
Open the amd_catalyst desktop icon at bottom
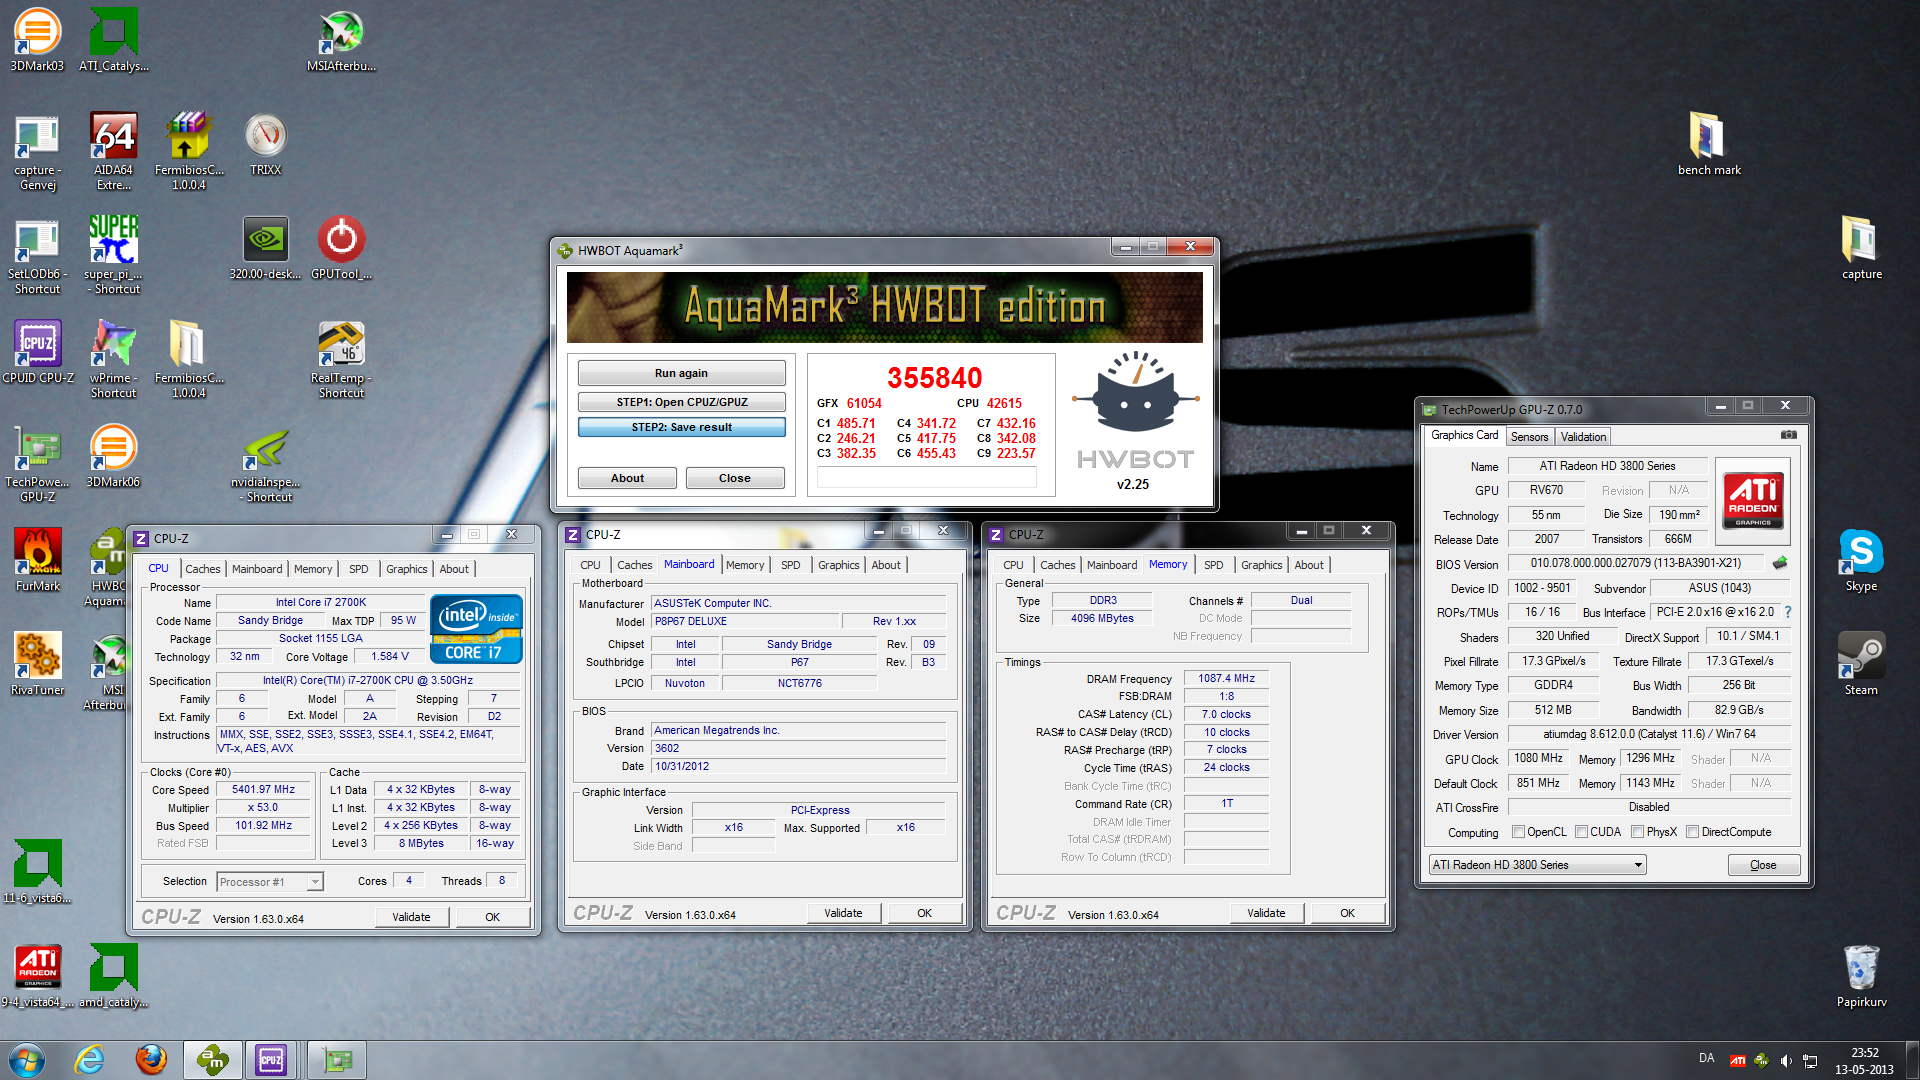coord(114,976)
